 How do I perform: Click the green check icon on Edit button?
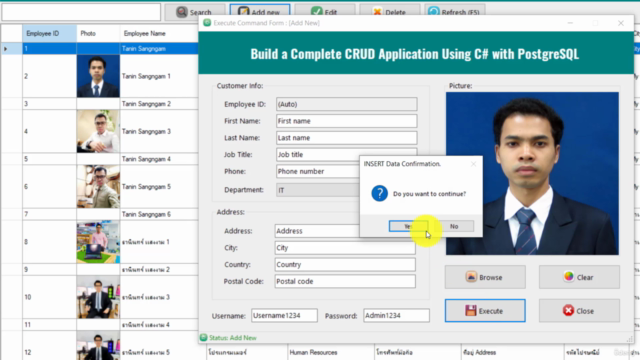coord(316,12)
